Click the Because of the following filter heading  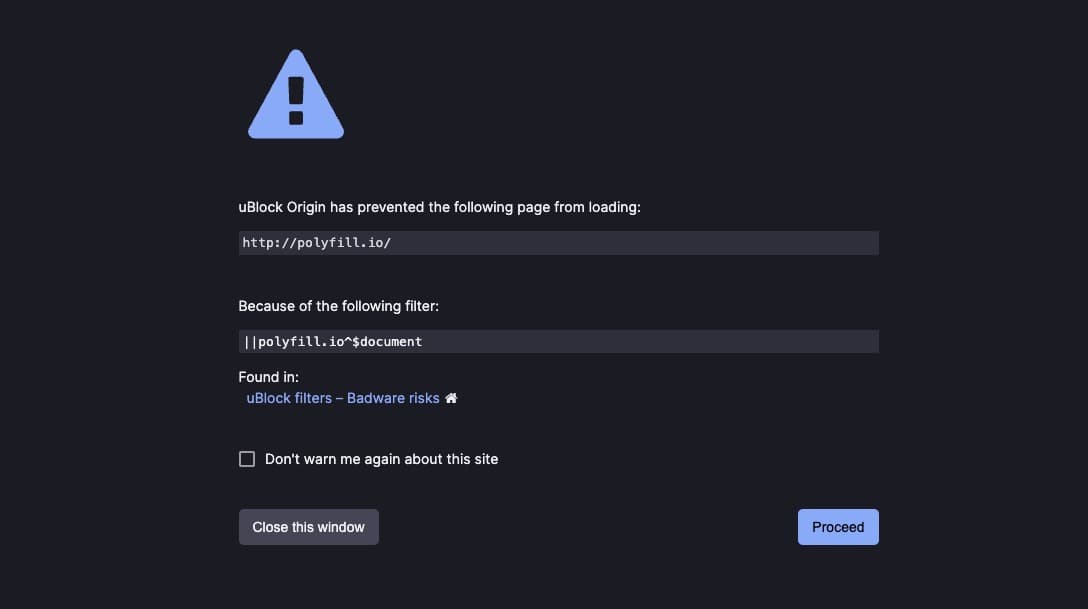pos(338,306)
